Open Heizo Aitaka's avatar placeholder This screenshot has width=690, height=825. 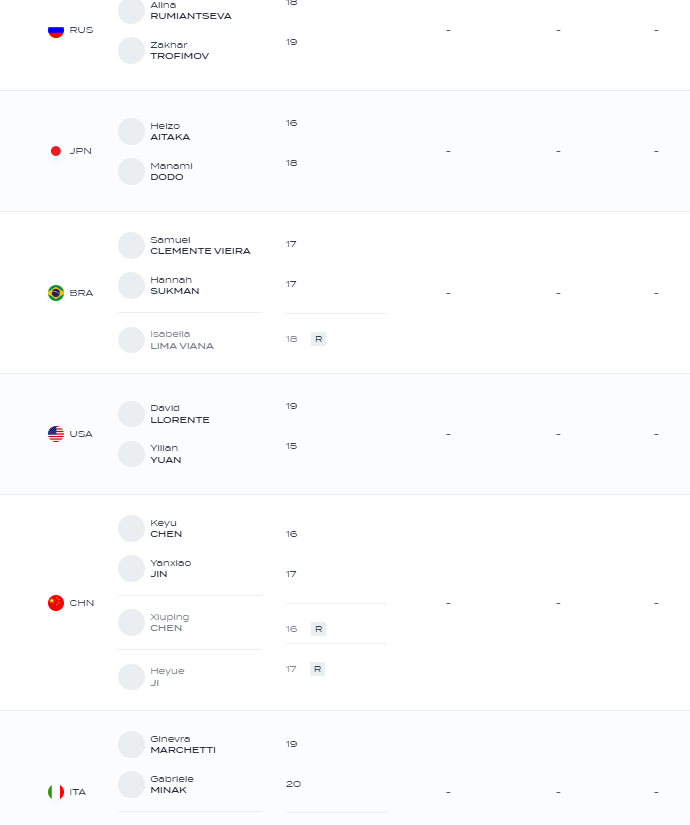(x=131, y=132)
